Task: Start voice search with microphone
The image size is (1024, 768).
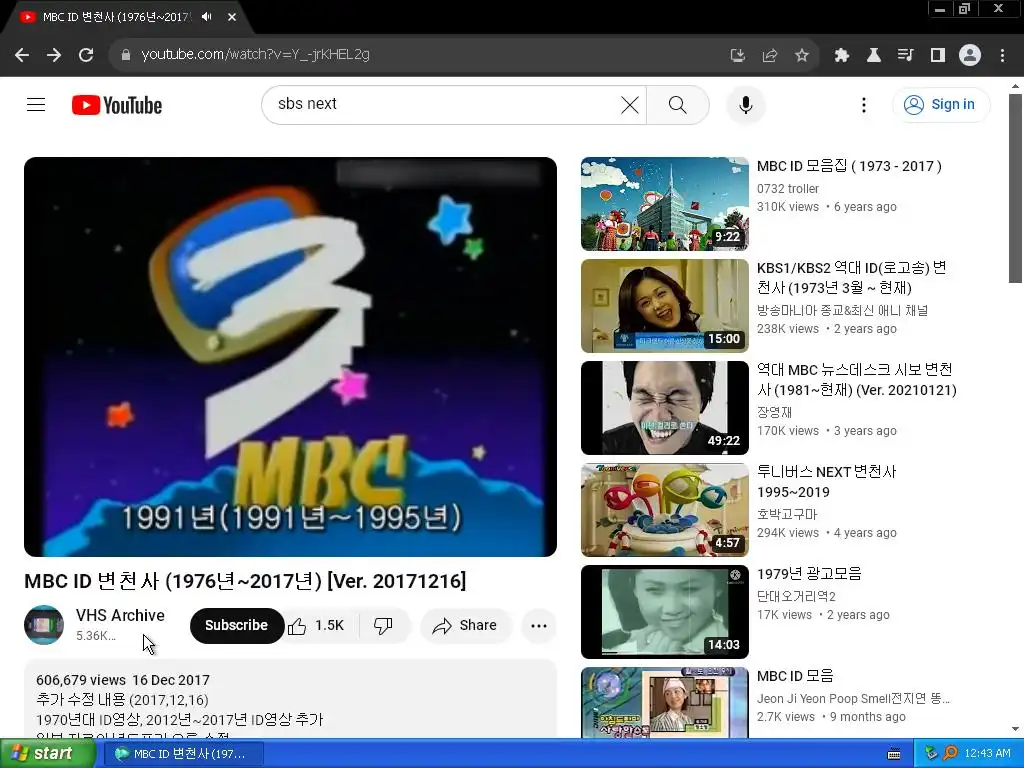Action: click(x=746, y=105)
